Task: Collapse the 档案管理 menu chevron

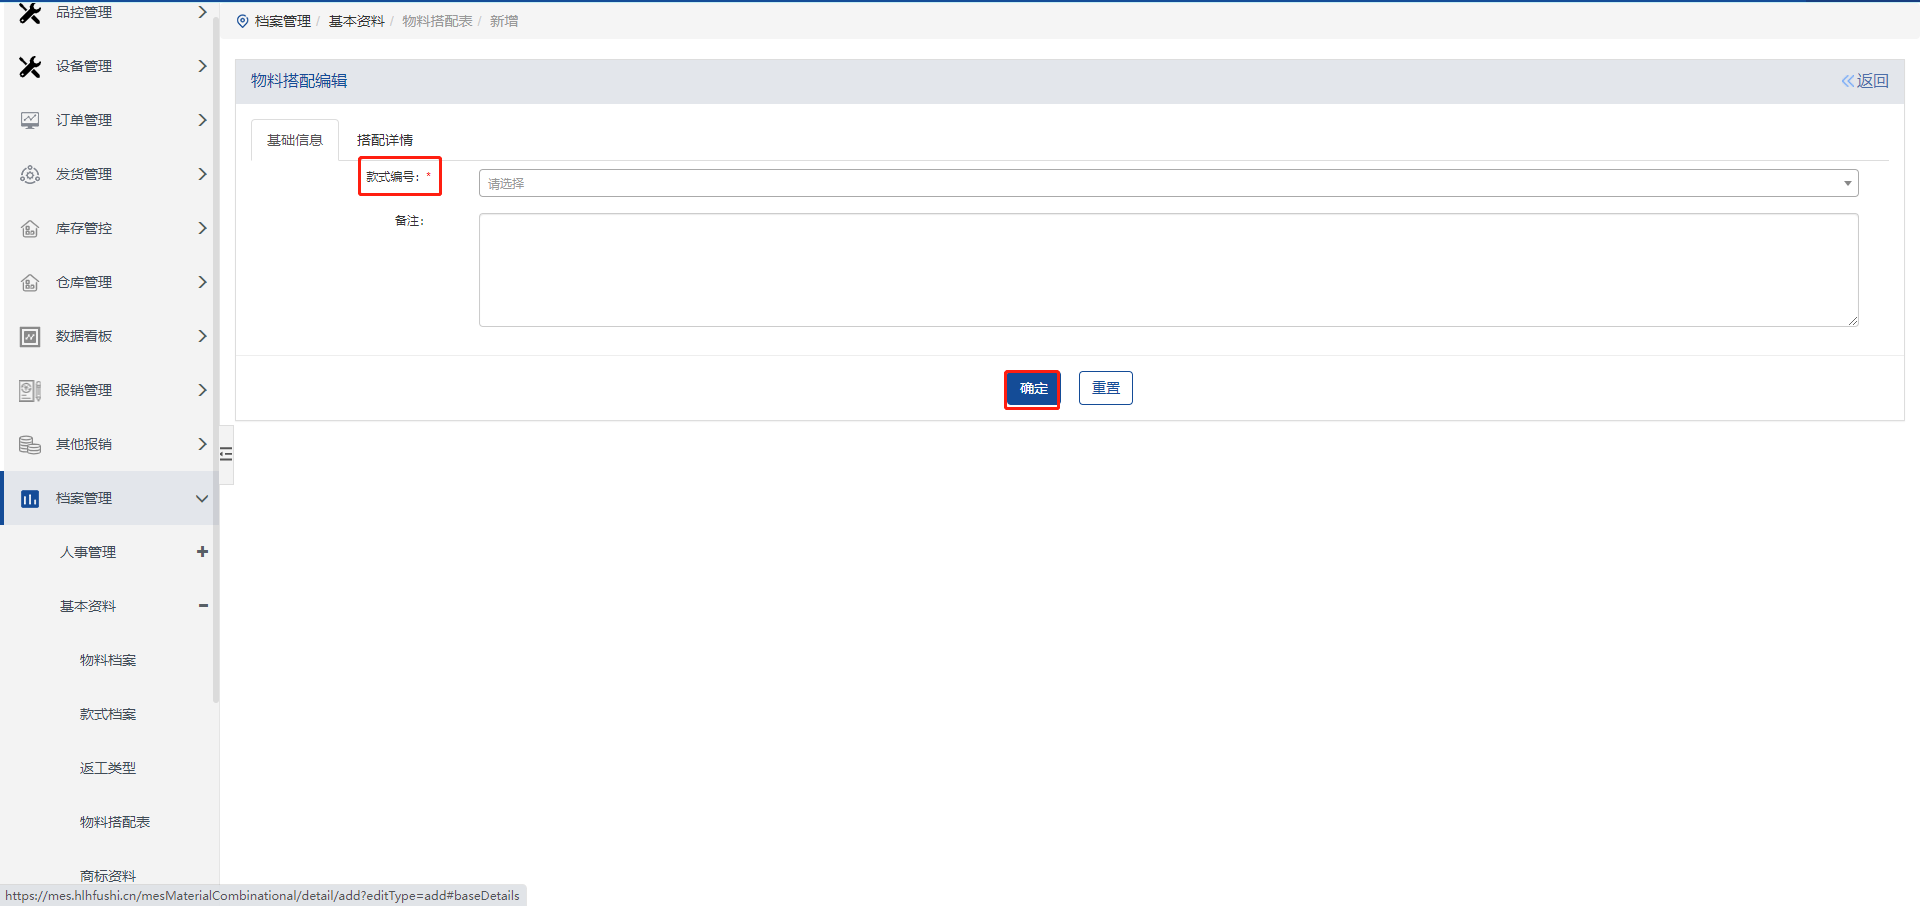Action: coord(202,498)
